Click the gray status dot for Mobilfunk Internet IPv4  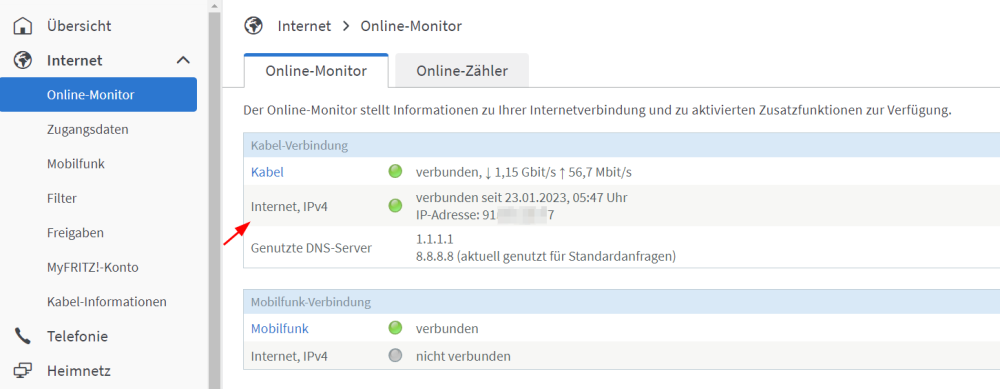point(395,355)
